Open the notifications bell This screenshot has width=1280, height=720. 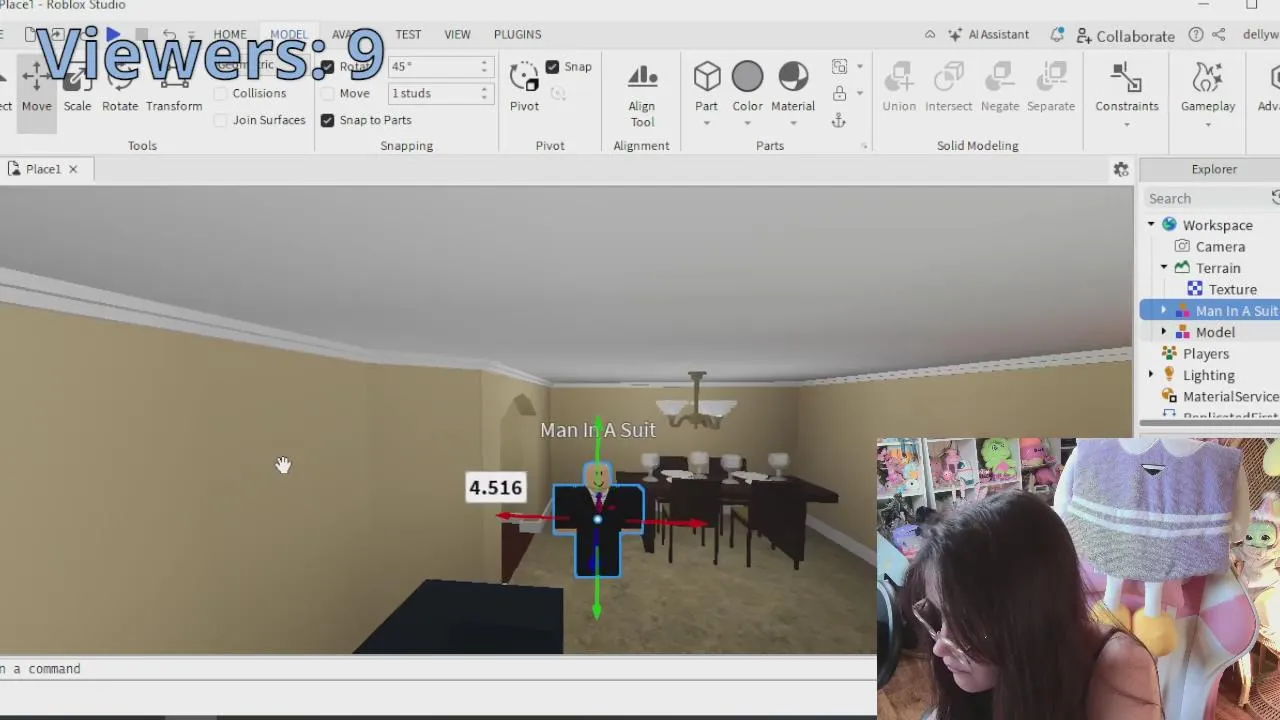tap(1057, 34)
